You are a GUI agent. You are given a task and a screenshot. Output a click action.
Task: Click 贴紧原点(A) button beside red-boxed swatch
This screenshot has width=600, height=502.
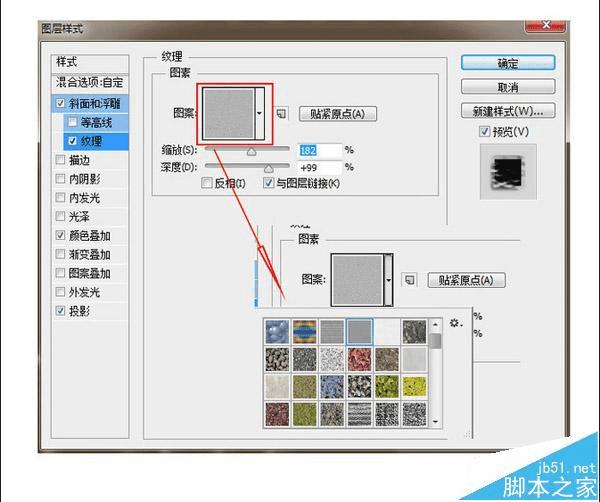click(338, 114)
